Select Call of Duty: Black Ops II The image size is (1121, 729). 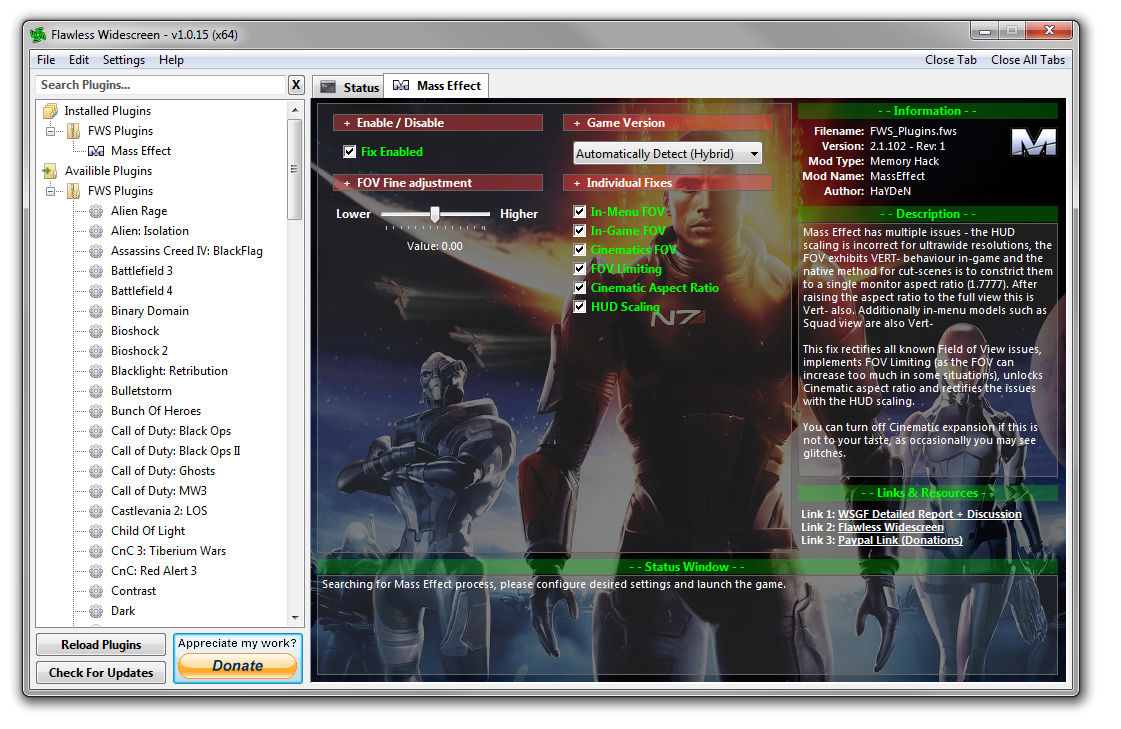coord(175,451)
